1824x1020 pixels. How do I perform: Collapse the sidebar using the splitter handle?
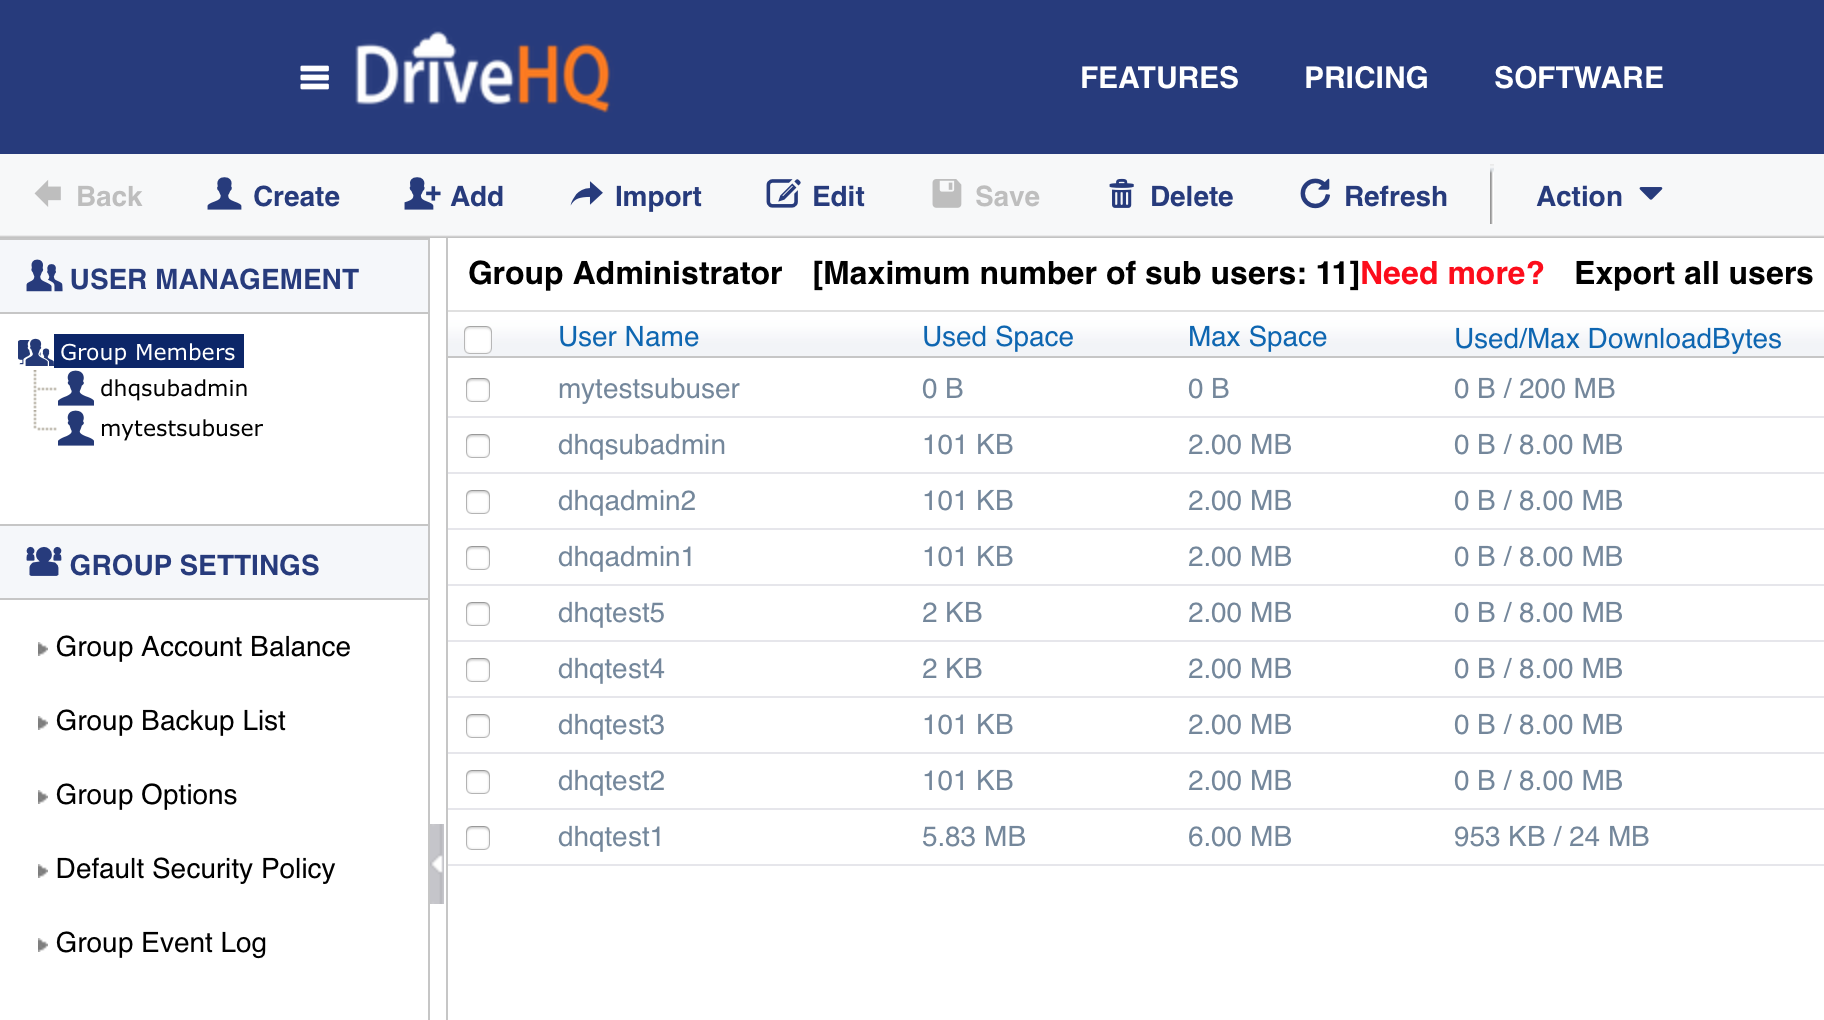[x=437, y=864]
